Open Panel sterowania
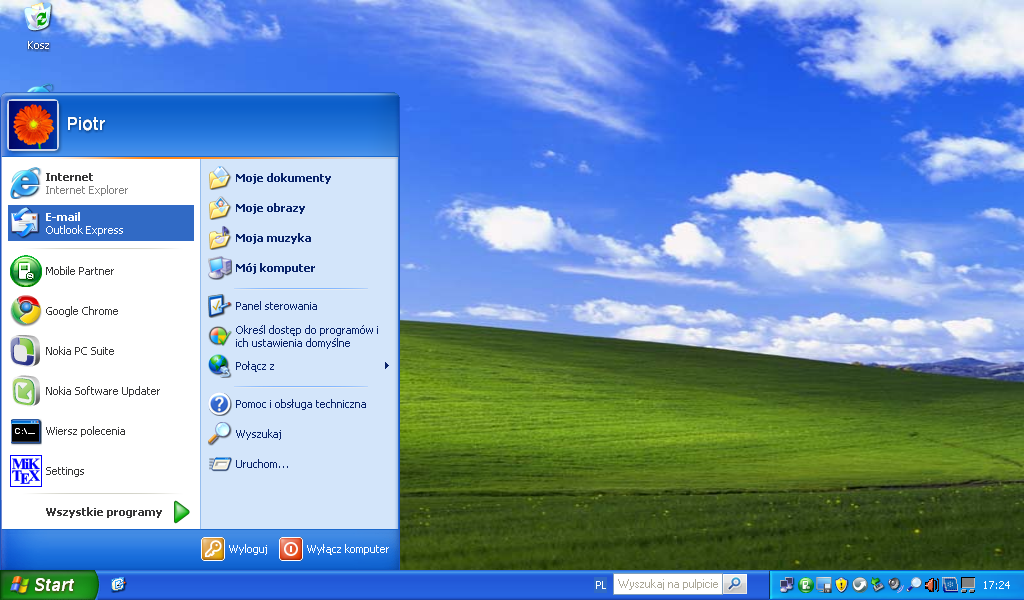The height and width of the screenshot is (600, 1024). 299,306
